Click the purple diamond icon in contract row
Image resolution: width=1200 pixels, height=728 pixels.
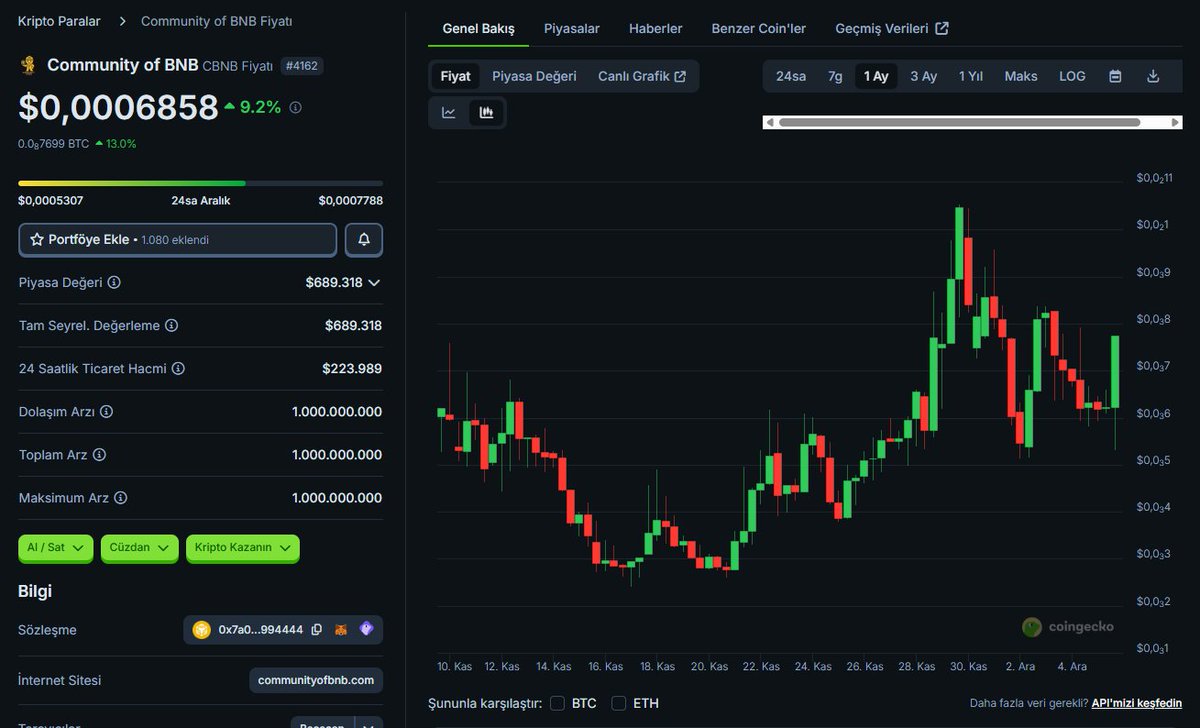pyautogui.click(x=366, y=629)
